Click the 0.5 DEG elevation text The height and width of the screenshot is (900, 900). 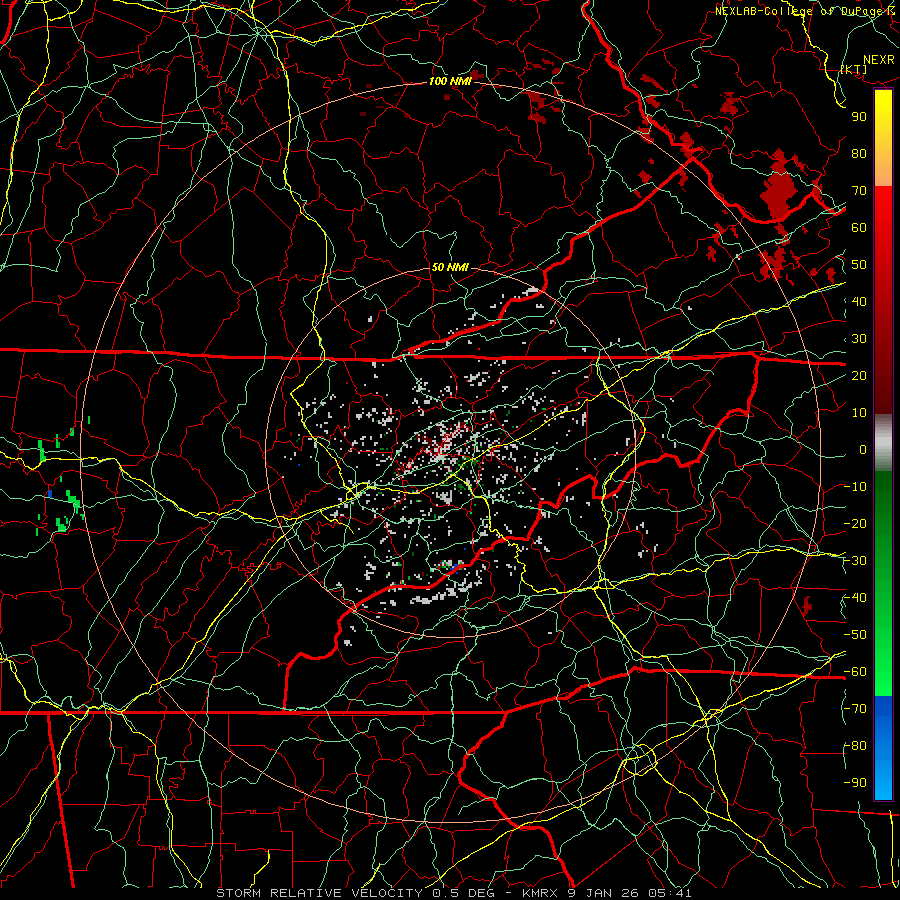pyautogui.click(x=465, y=893)
